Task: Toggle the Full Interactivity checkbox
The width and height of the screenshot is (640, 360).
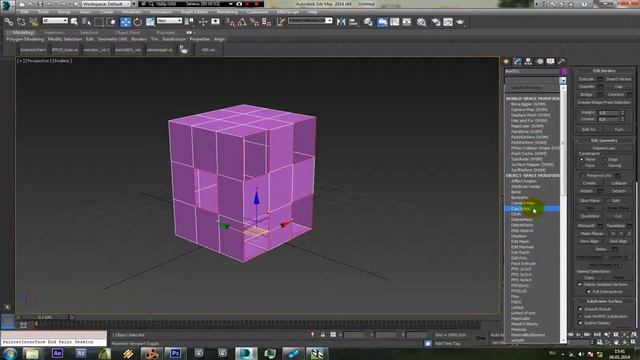Action: (588, 292)
